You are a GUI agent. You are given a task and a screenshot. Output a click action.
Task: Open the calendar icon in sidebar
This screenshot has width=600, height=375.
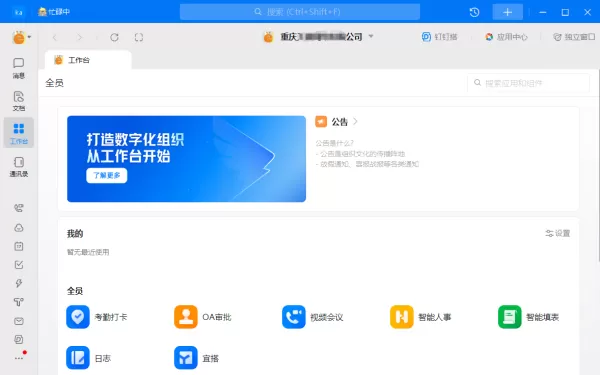click(x=18, y=246)
